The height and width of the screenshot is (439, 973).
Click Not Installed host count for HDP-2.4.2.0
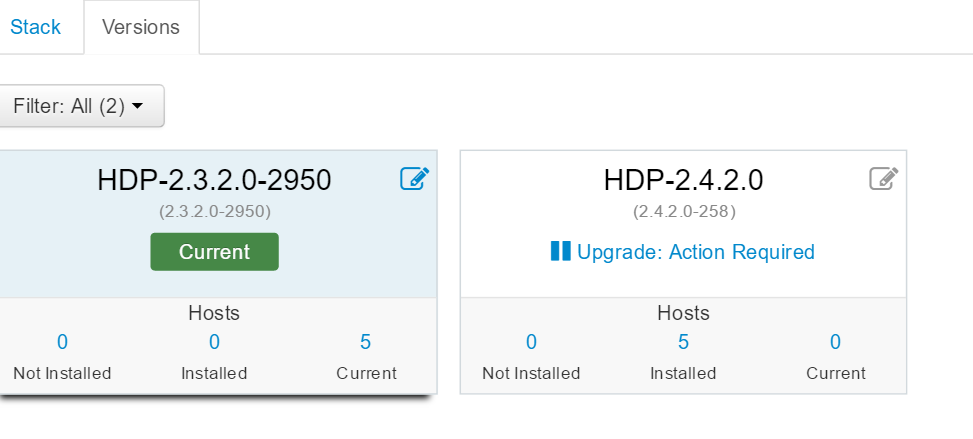coord(531,342)
